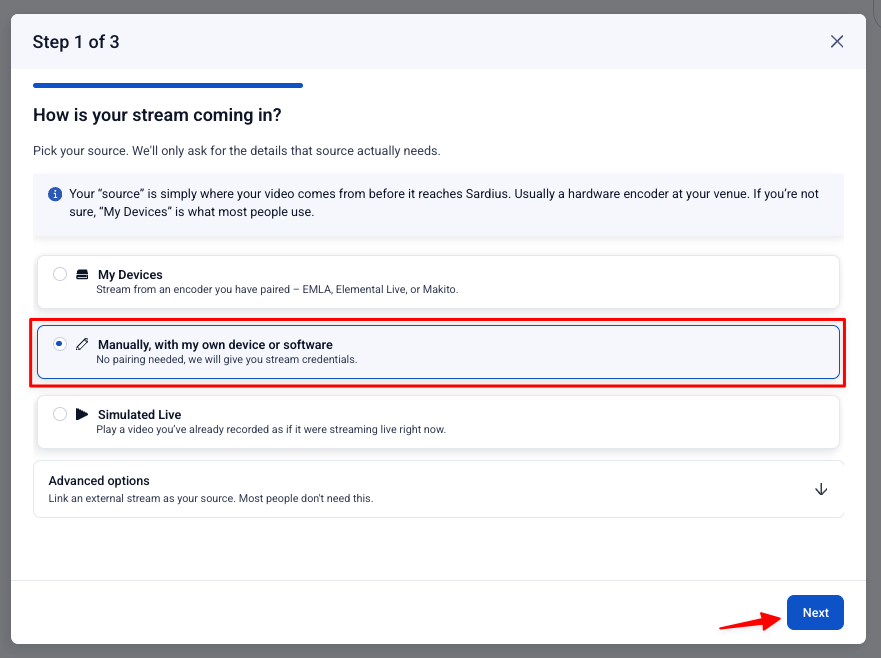Image resolution: width=881 pixels, height=658 pixels.
Task: Click the "Simulated Live" option label
Action: tap(139, 415)
